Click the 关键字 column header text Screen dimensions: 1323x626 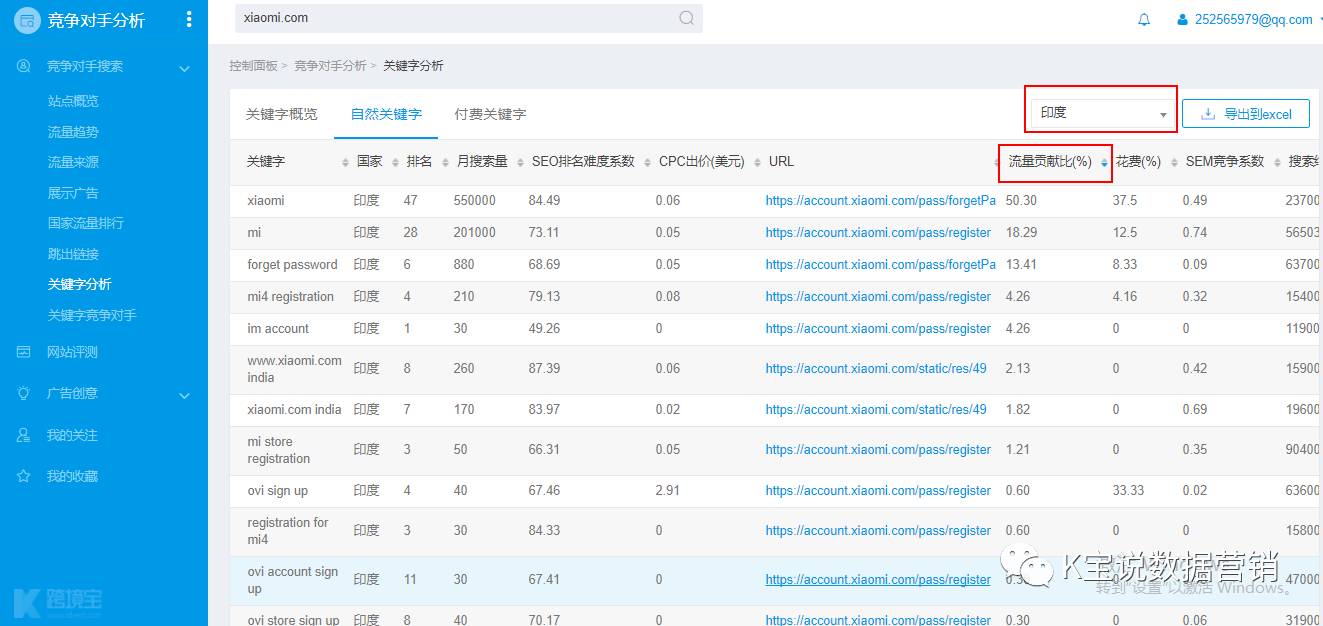266,162
